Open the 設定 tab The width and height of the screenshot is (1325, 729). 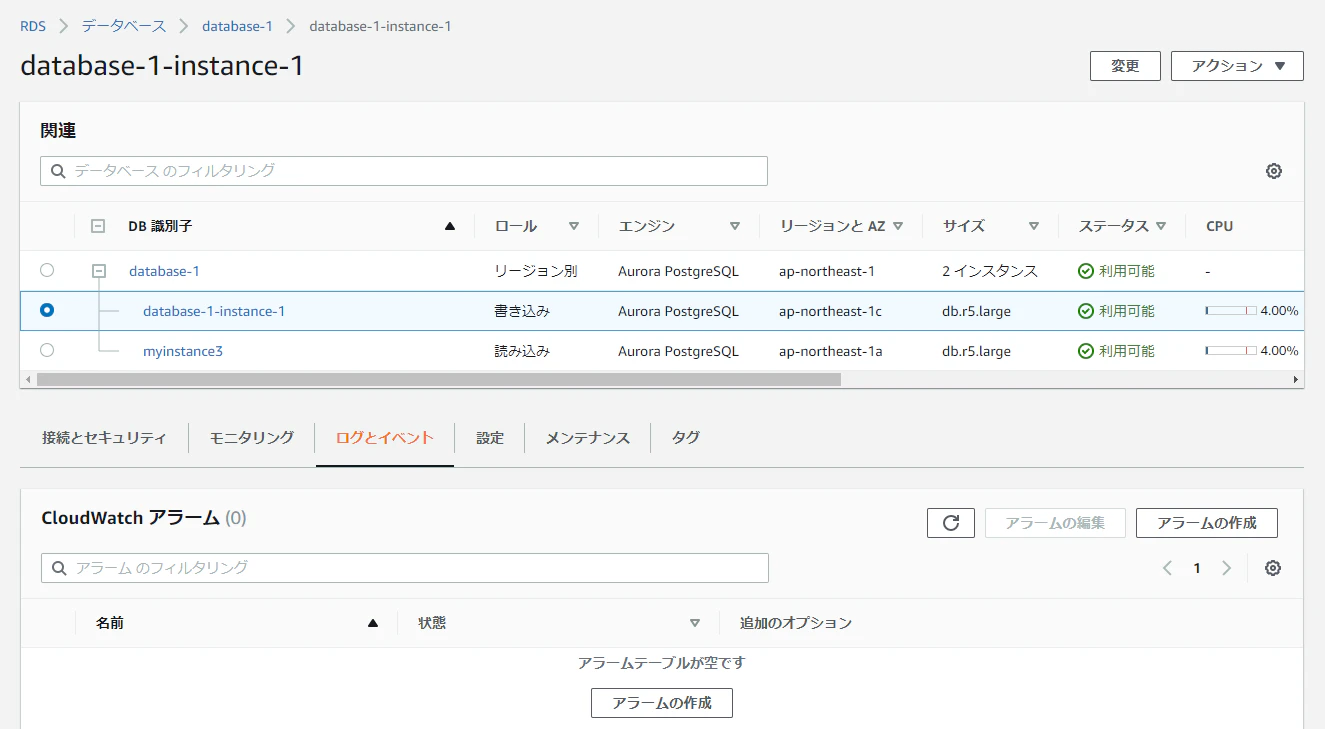tap(490, 438)
